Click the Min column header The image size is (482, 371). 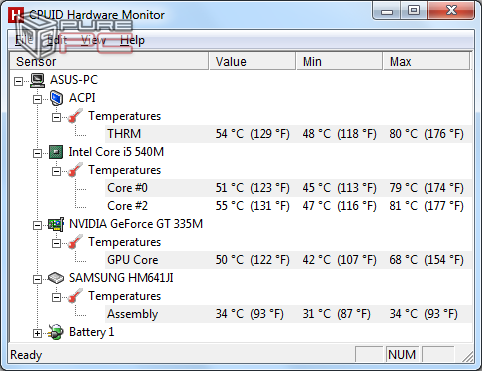pos(339,61)
